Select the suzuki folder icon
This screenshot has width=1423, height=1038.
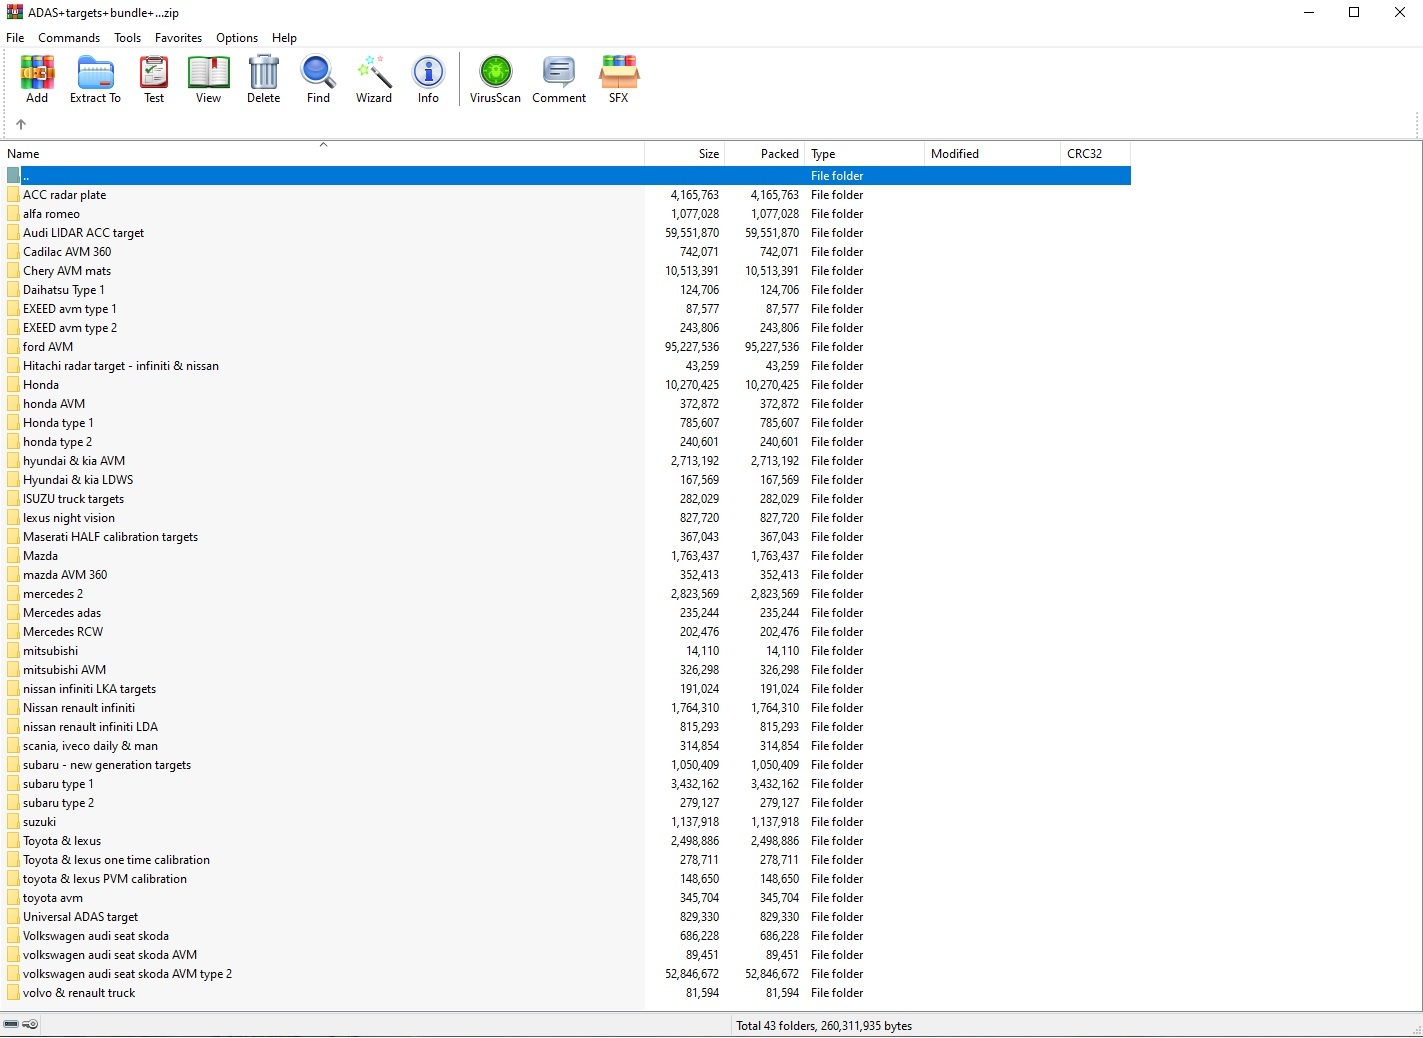pos(13,822)
